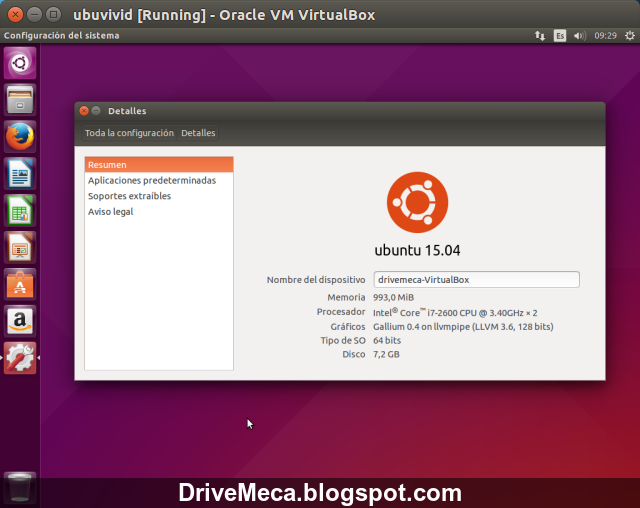Screen dimensions: 640x508
Task: Click the Ubuntu logo in Detalles
Action: click(x=417, y=202)
